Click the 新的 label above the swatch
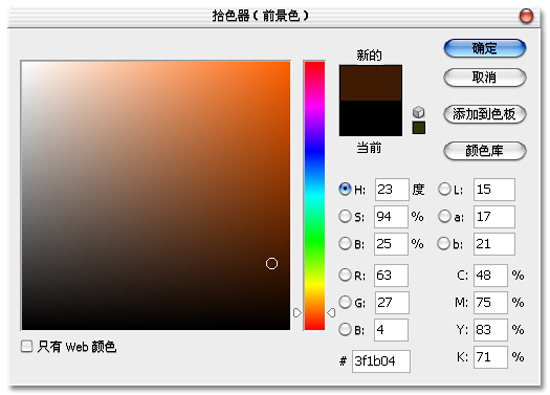 (369, 55)
